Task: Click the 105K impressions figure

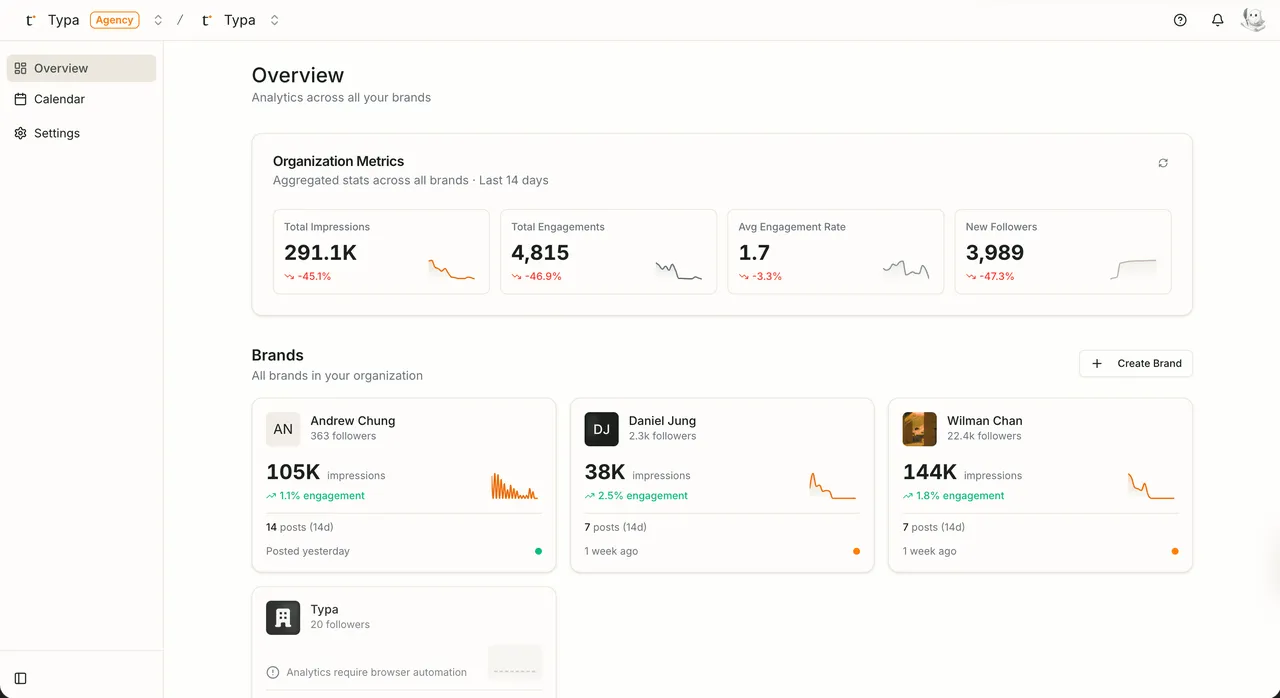Action: 293,472
